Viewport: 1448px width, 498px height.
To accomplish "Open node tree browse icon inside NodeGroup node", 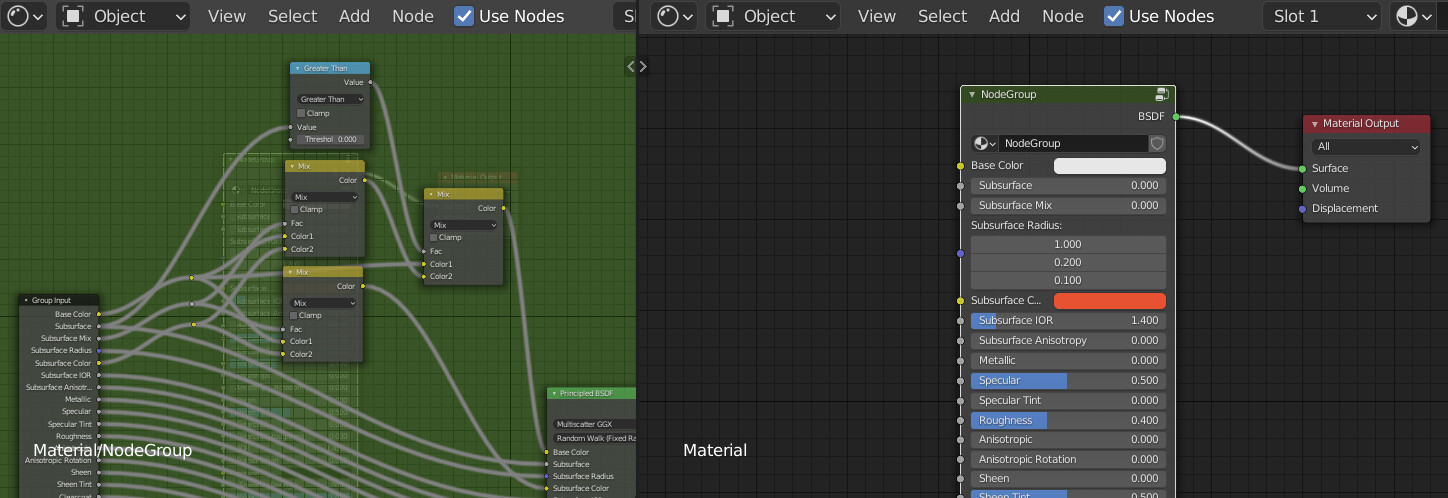I will (985, 143).
